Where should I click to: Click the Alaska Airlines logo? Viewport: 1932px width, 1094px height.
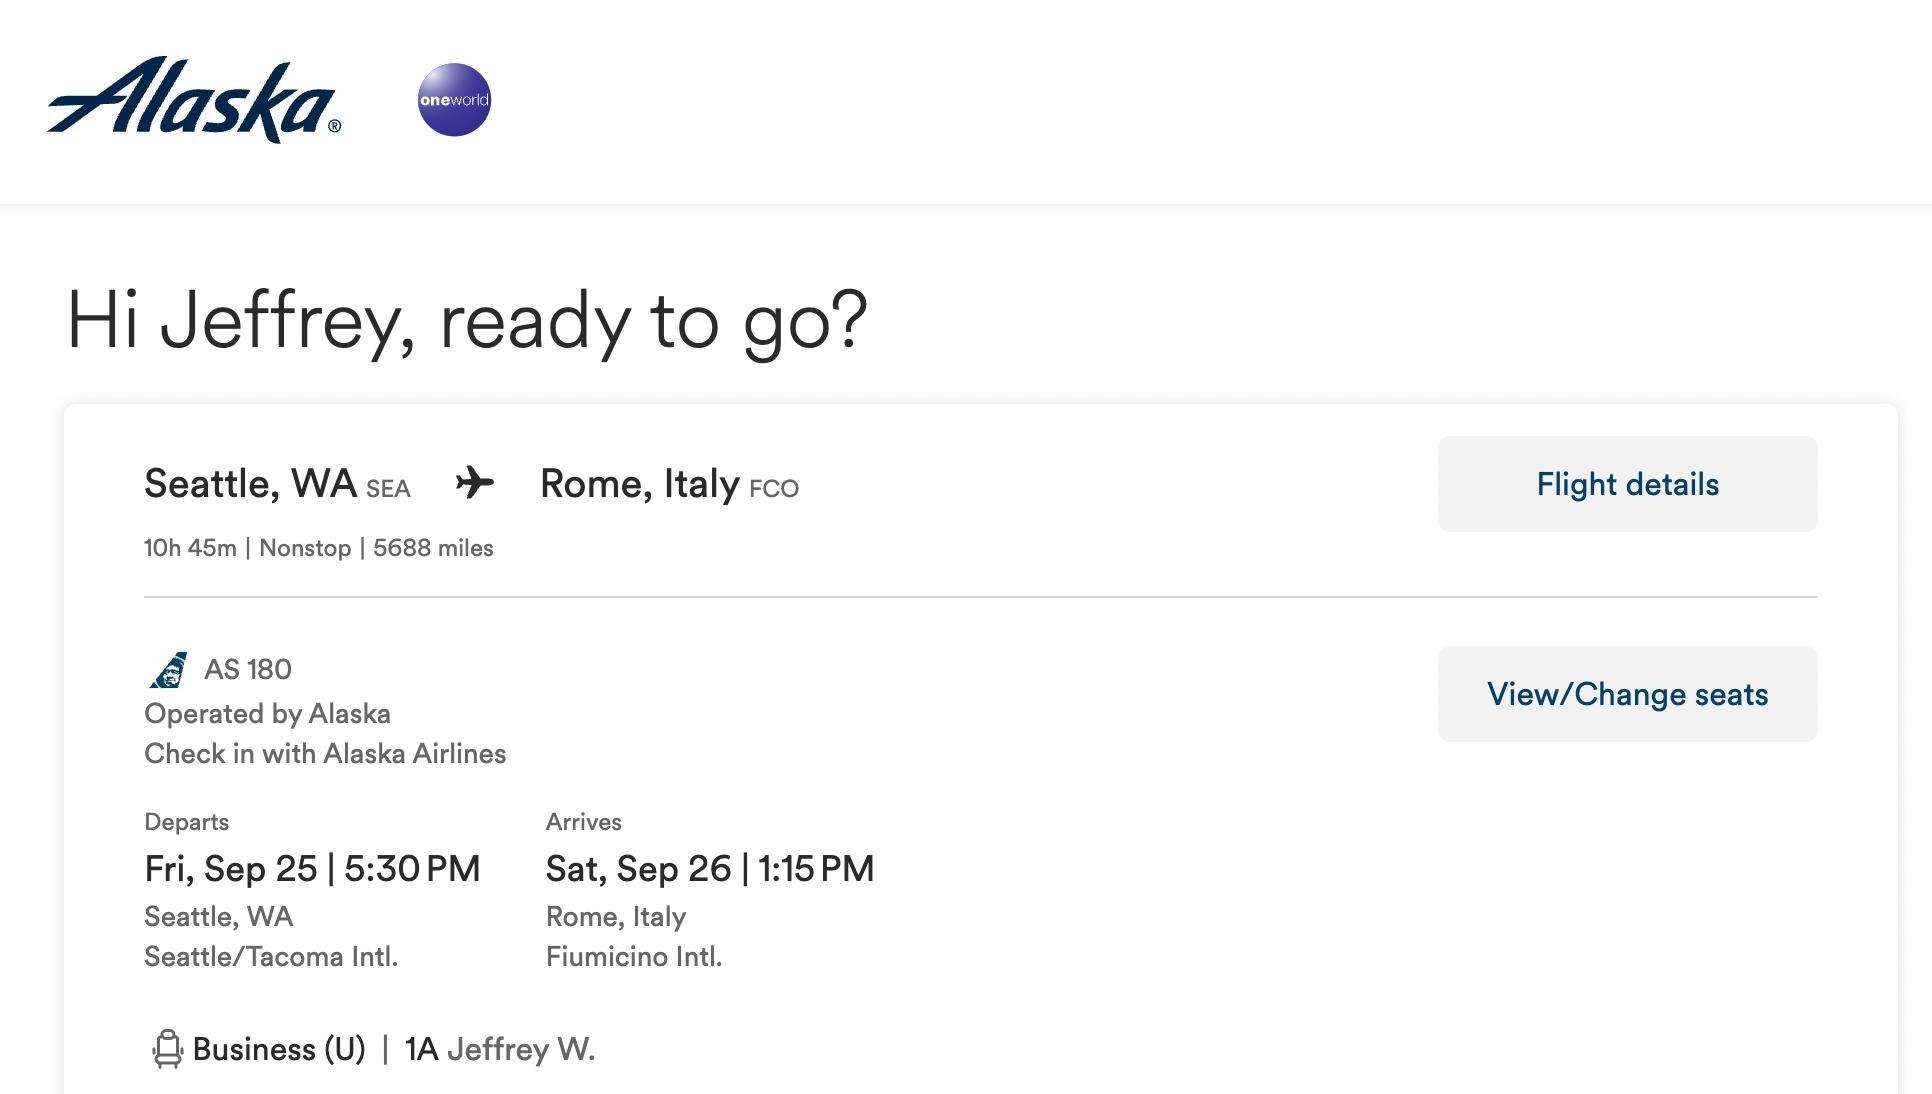pyautogui.click(x=194, y=100)
